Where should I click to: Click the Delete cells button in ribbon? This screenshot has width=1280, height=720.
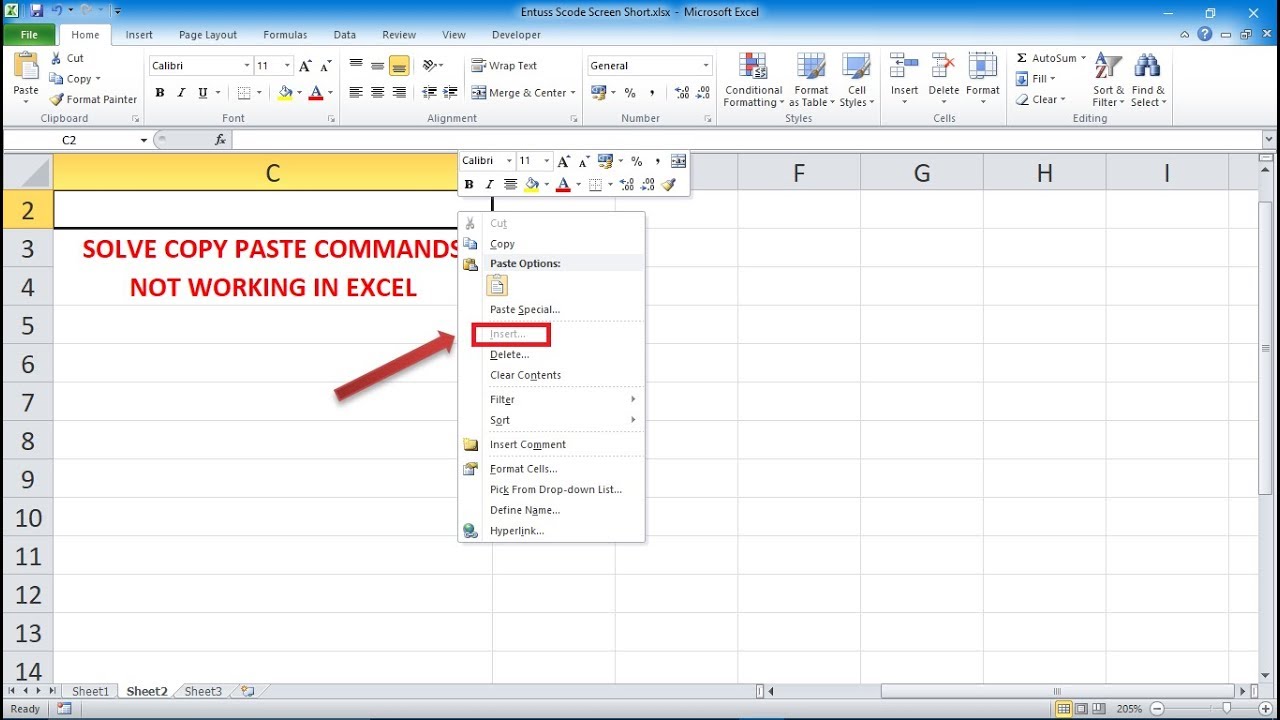click(943, 76)
